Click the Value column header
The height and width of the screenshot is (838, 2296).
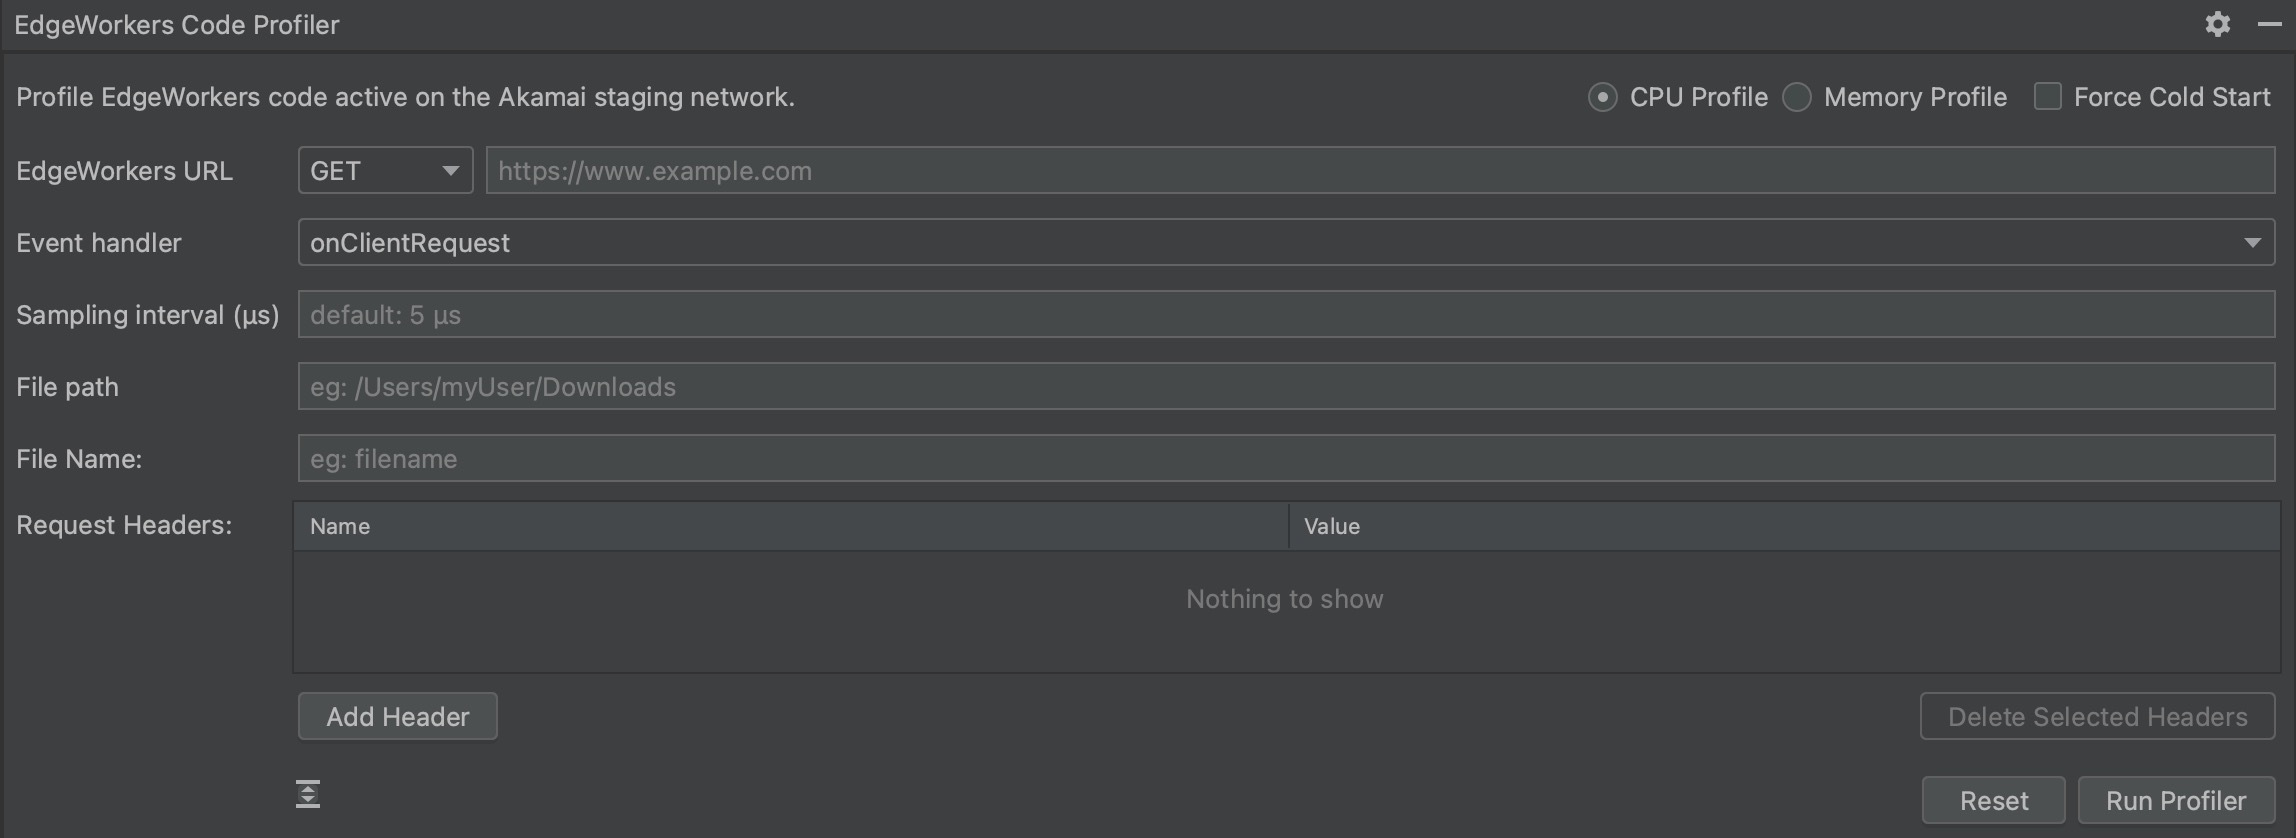[x=1784, y=527]
